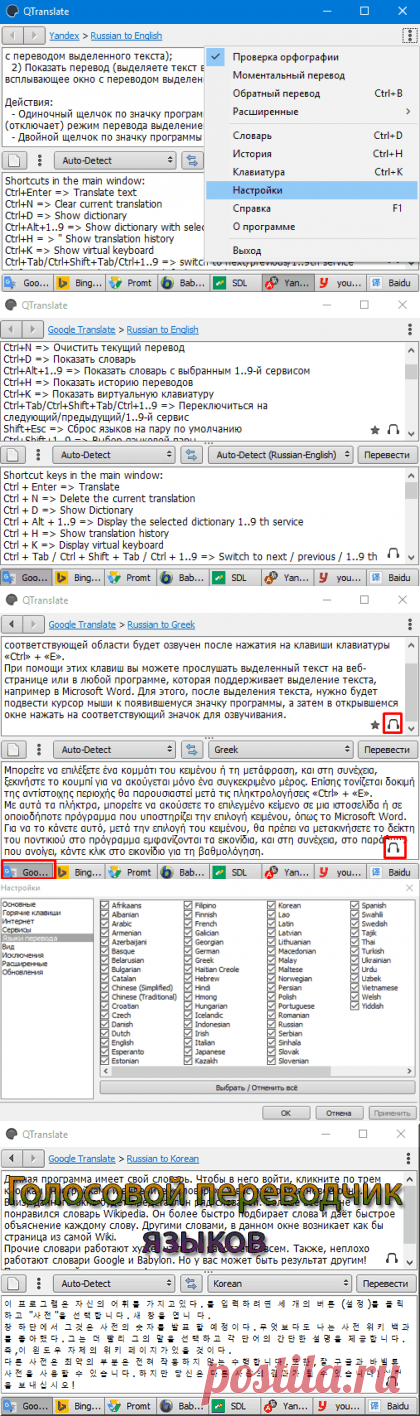Click clear page icon in Russian to Greek window
420x1416 pixels.
click(x=15, y=750)
